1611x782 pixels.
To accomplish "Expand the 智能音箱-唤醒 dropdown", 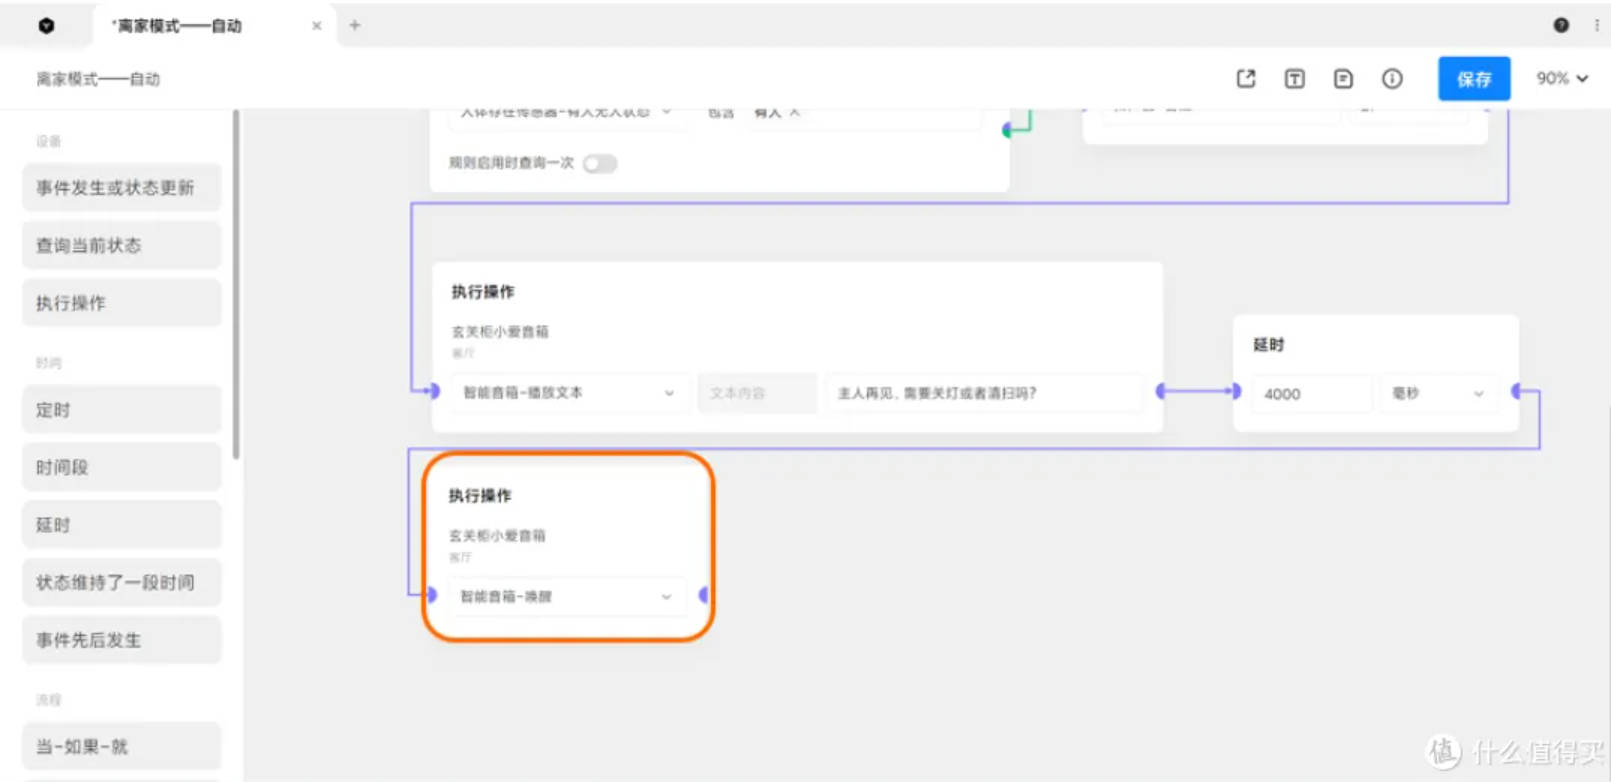I will tap(565, 597).
